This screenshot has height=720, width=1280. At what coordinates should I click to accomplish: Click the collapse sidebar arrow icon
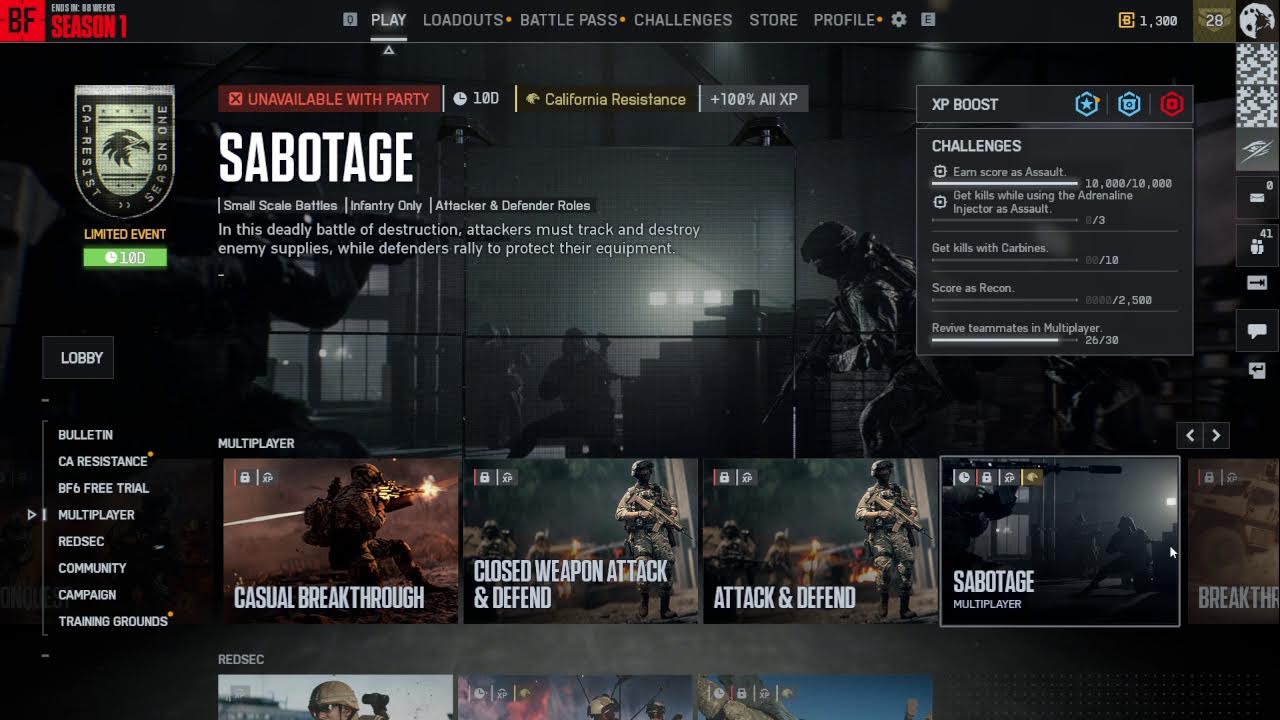(x=1257, y=283)
